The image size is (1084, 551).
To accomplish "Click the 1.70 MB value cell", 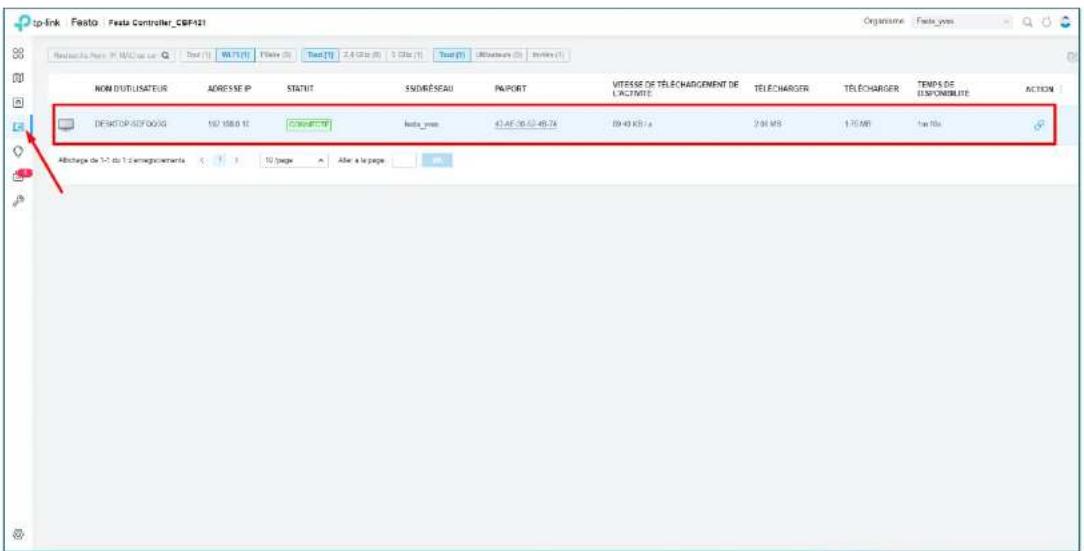I will click(857, 125).
